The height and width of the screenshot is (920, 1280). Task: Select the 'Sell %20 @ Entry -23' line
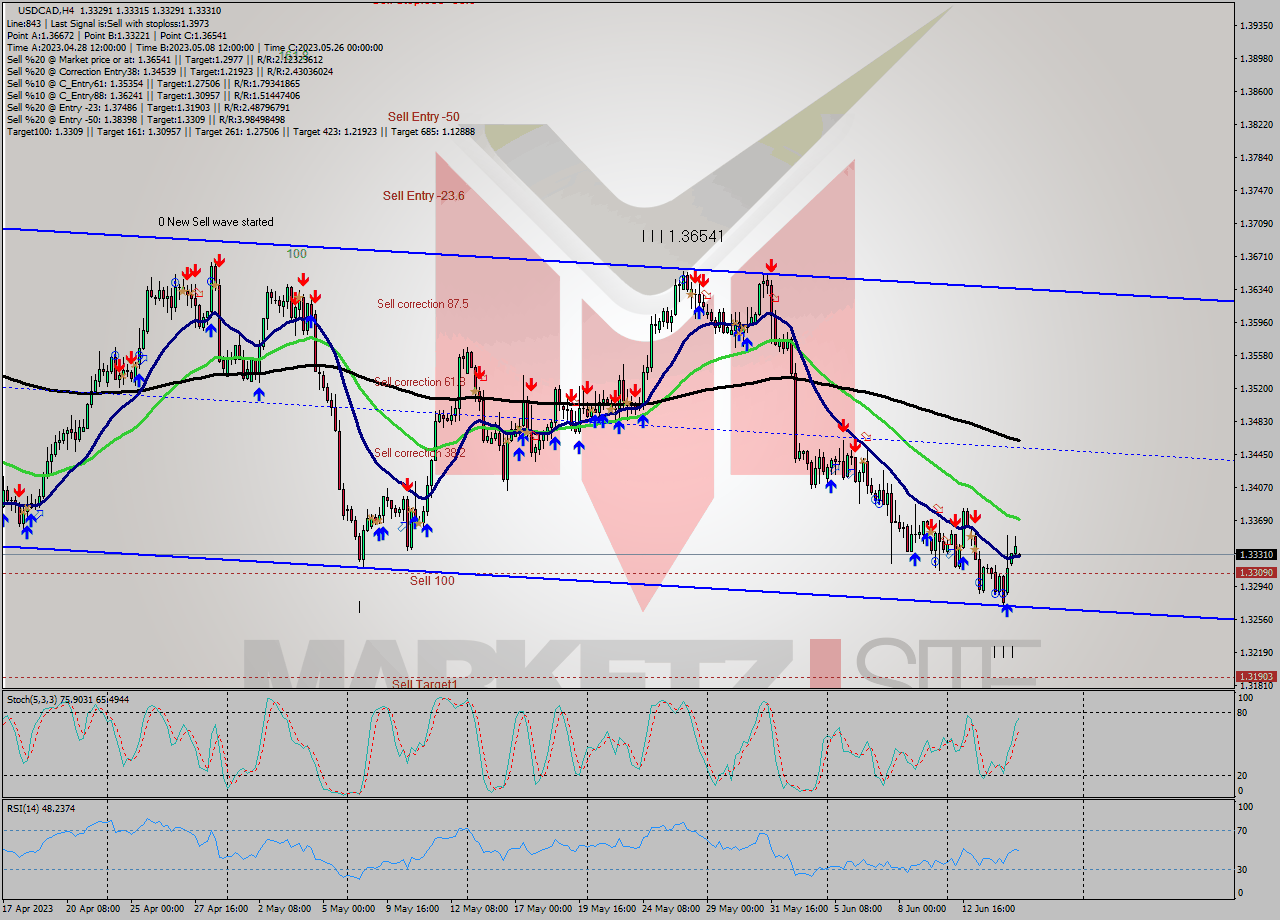click(146, 107)
